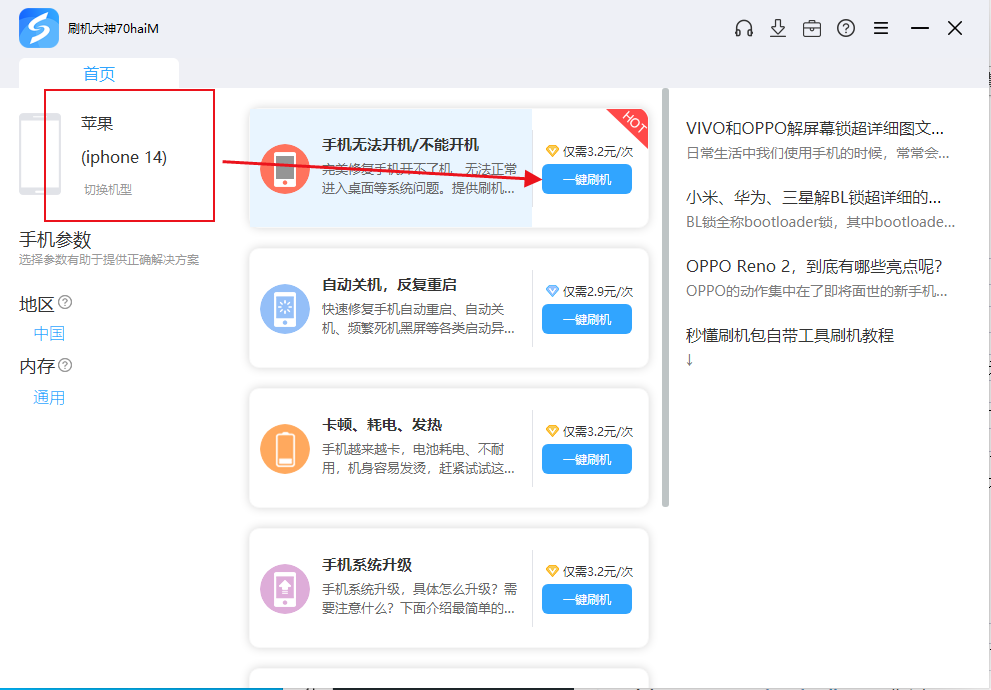Open the 卡顿、耗电、发热 card title
The image size is (991, 690).
(382, 425)
